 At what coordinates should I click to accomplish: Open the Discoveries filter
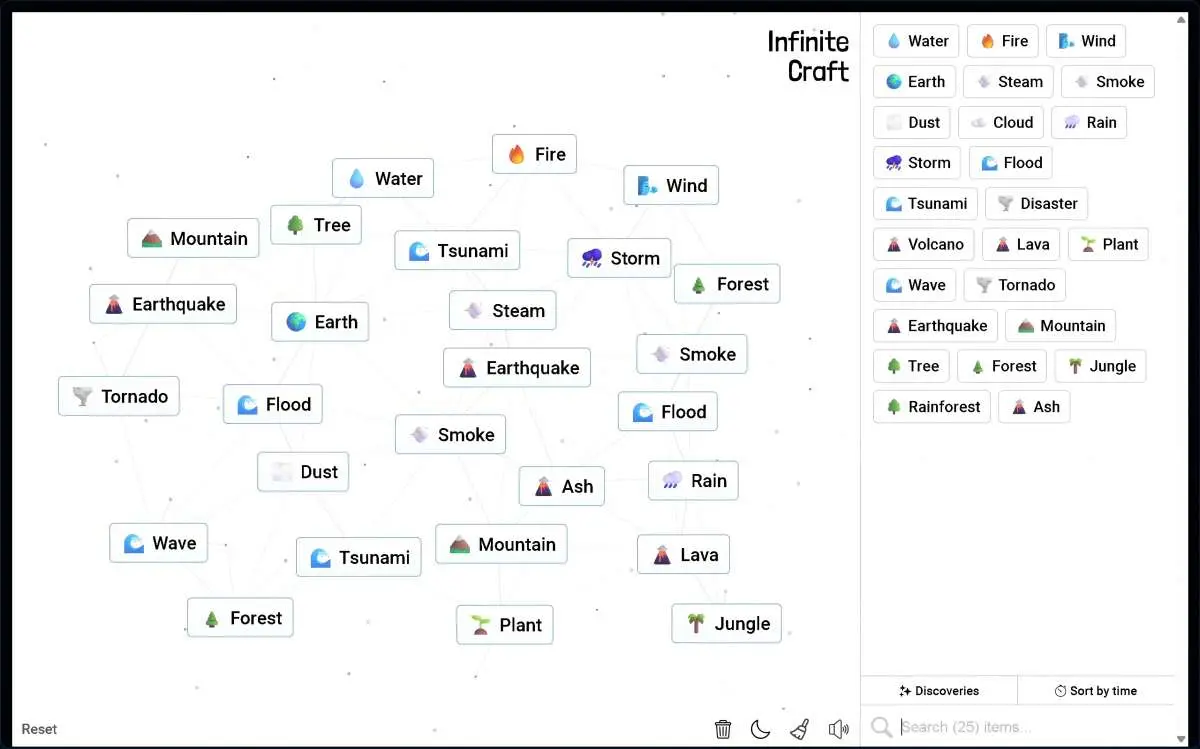(939, 691)
